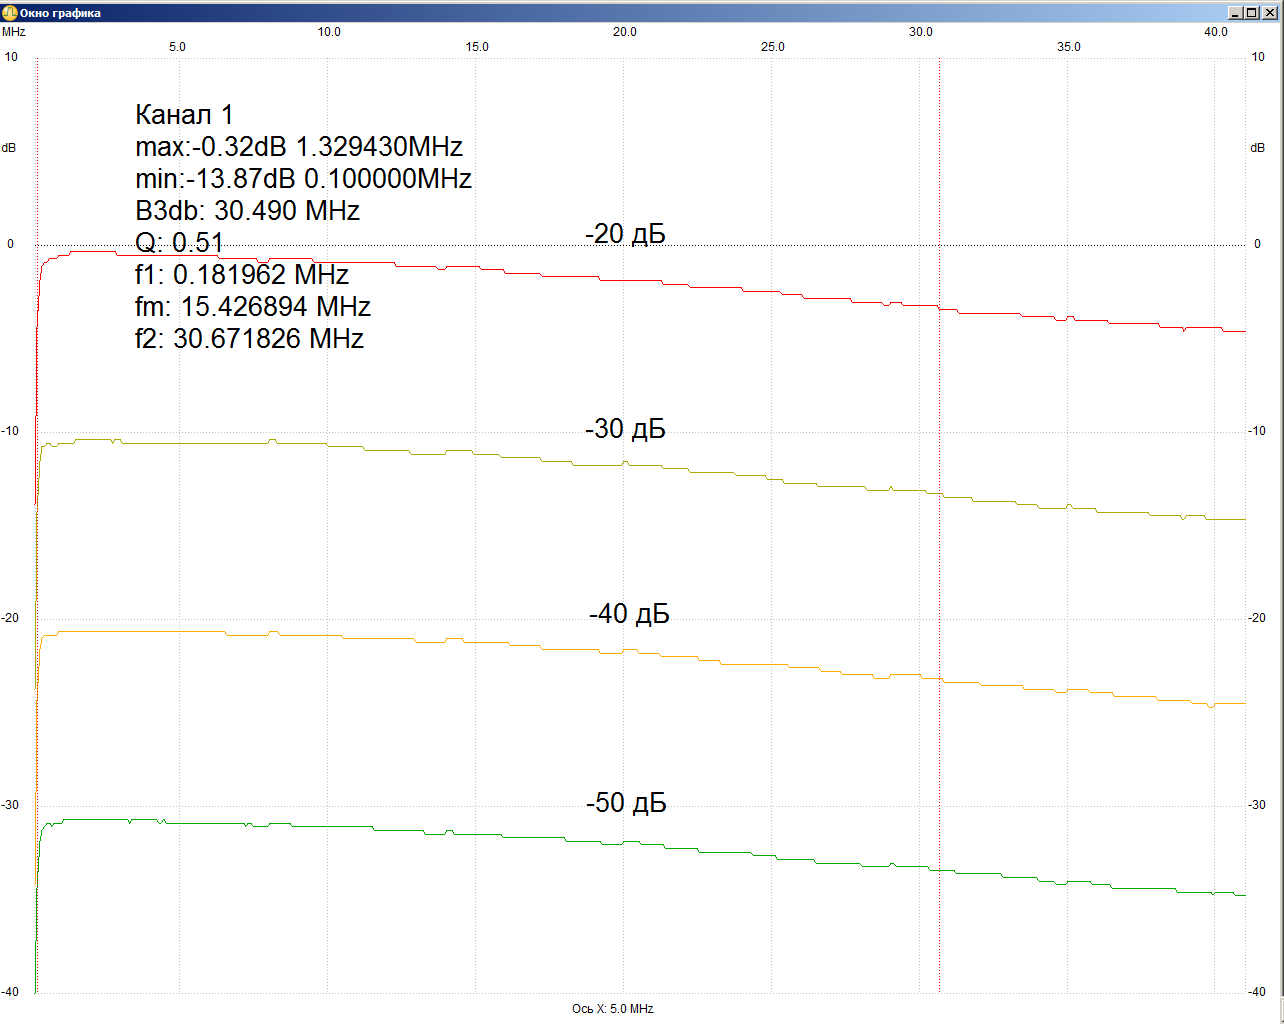Click the B3db: 30.490 MHz value

click(247, 211)
